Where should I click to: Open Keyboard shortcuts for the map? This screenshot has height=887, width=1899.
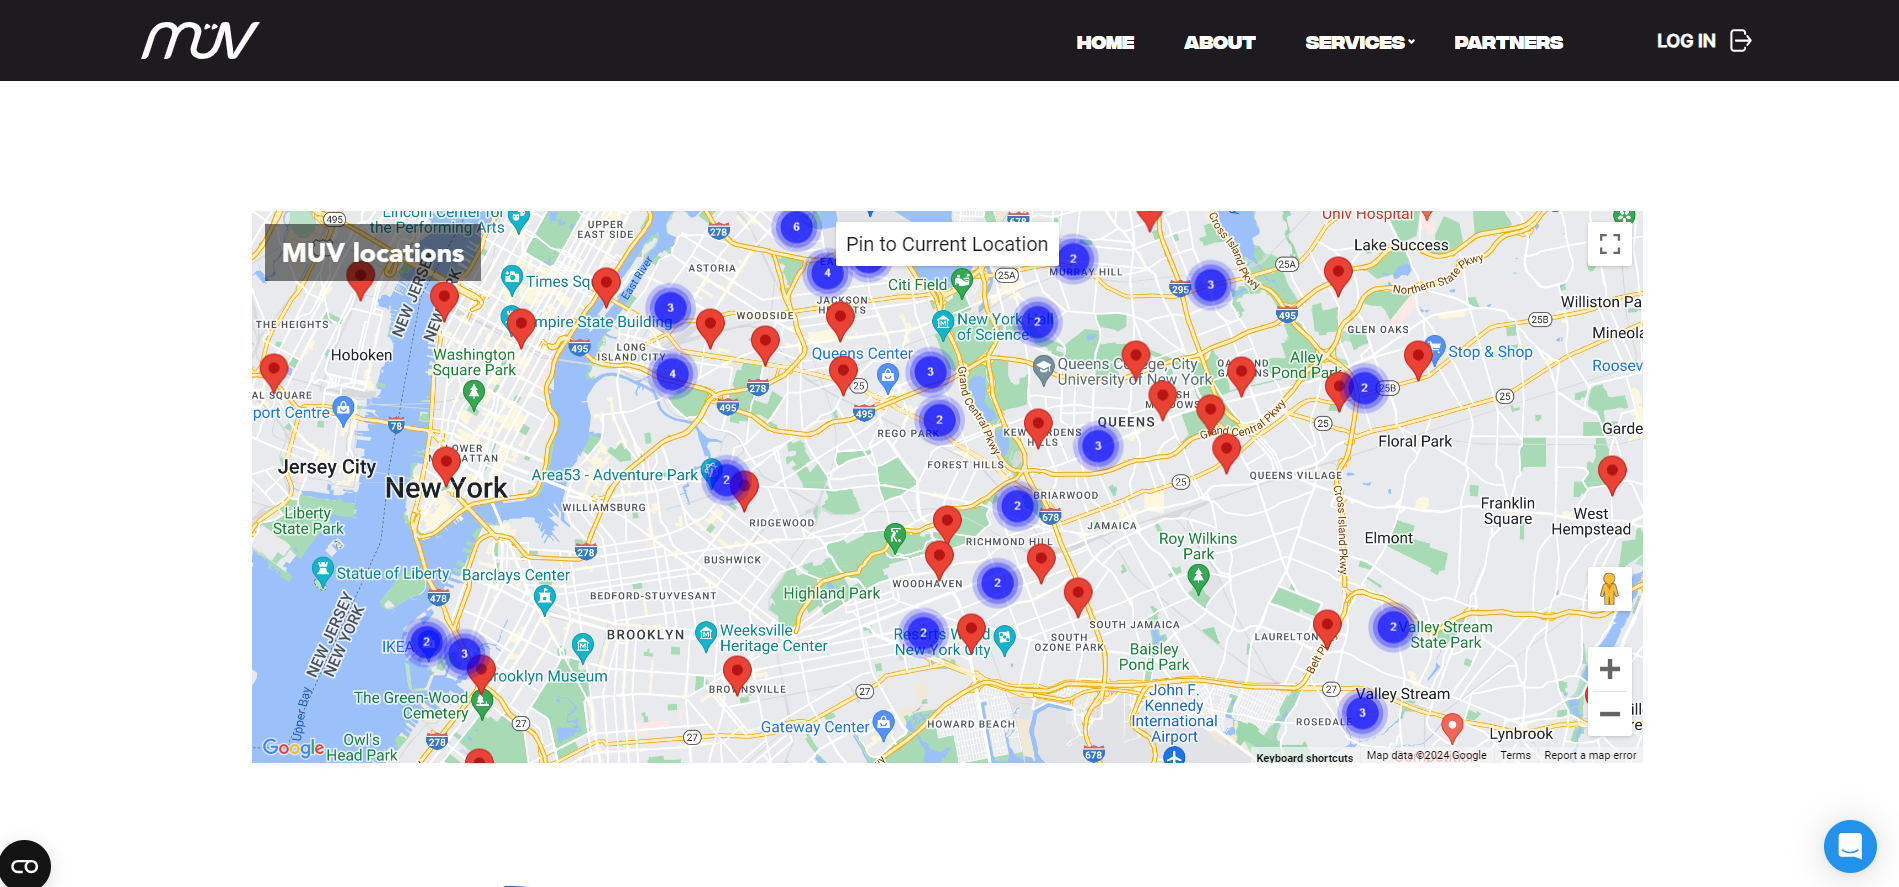tap(1304, 758)
